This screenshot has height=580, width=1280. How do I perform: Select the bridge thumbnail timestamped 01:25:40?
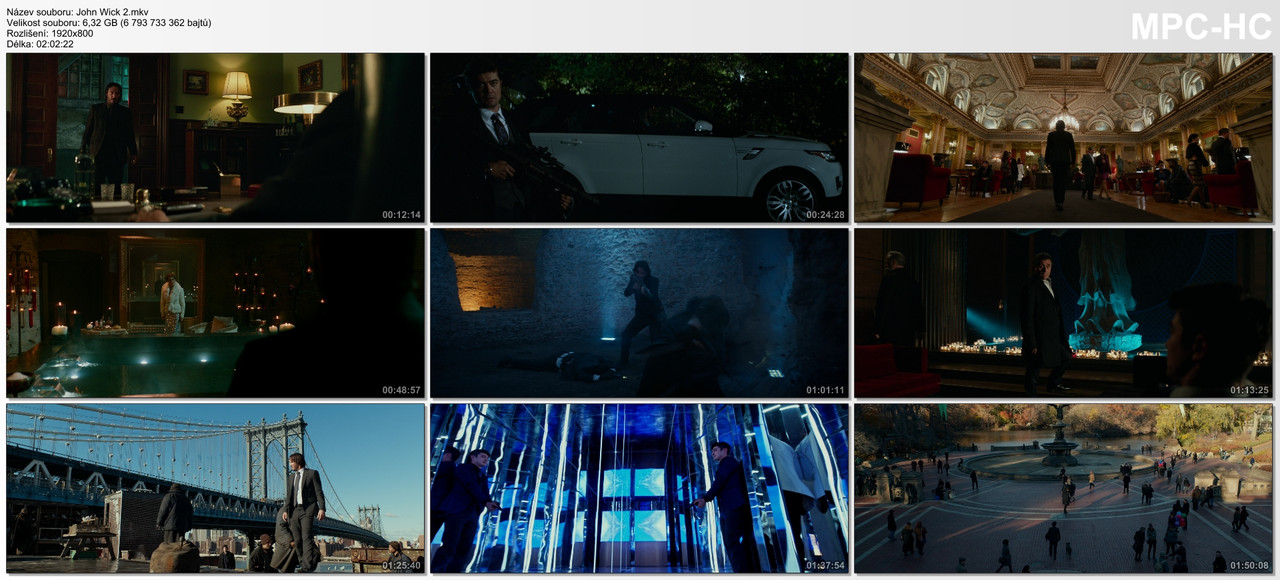pos(215,488)
